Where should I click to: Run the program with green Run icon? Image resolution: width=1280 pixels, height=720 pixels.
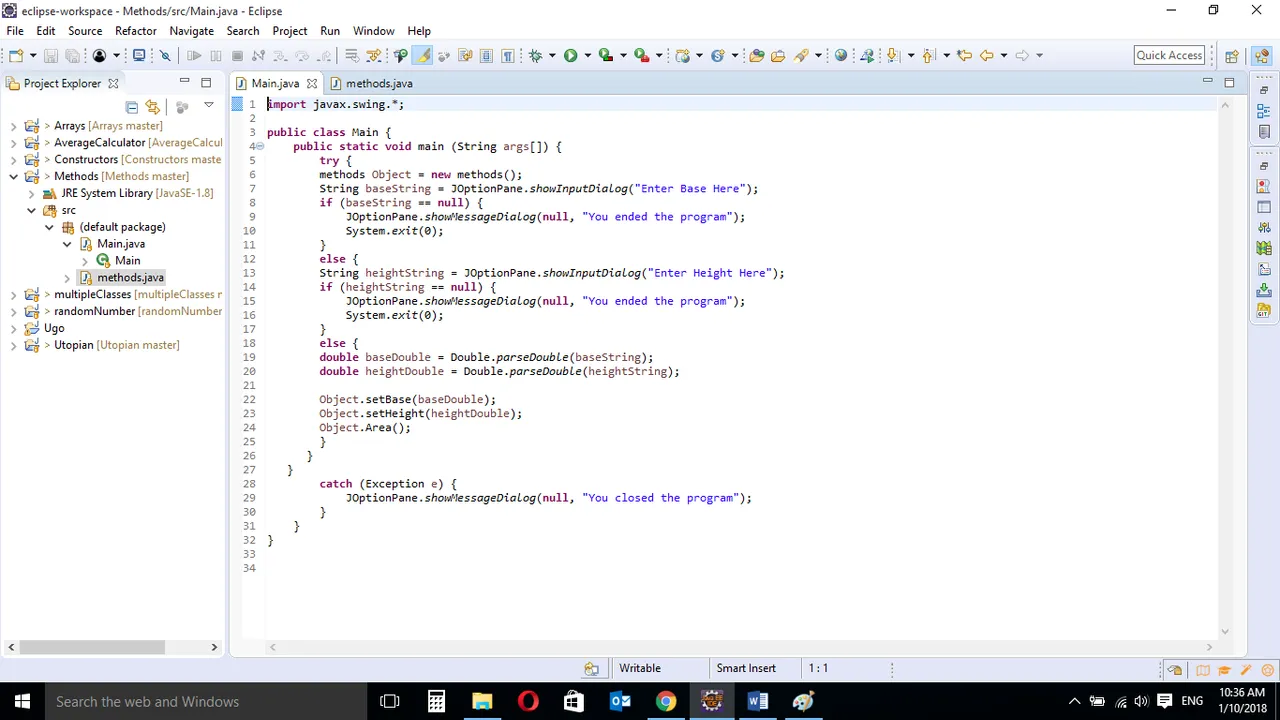point(570,55)
